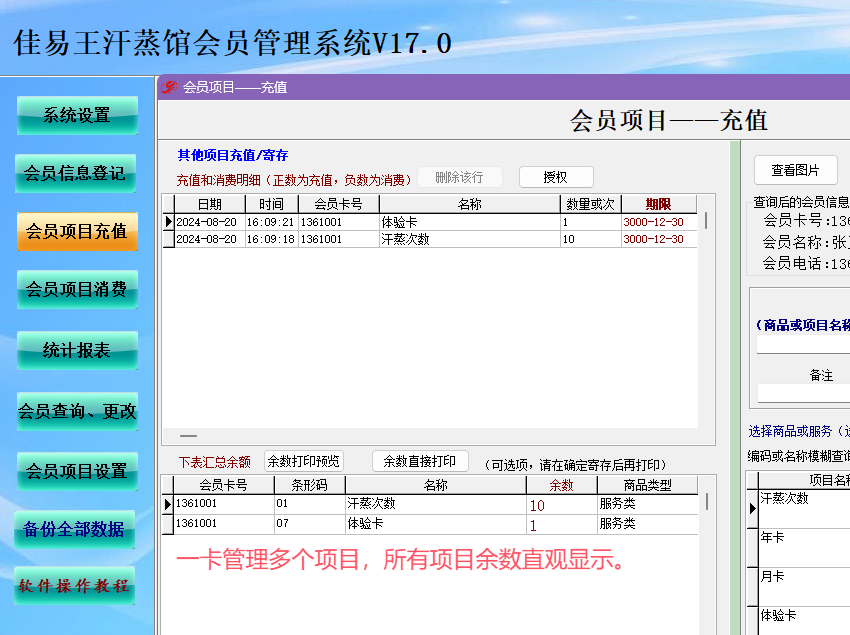Image resolution: width=850 pixels, height=635 pixels.
Task: Select 会员项目充值 in the sidebar
Action: click(77, 232)
